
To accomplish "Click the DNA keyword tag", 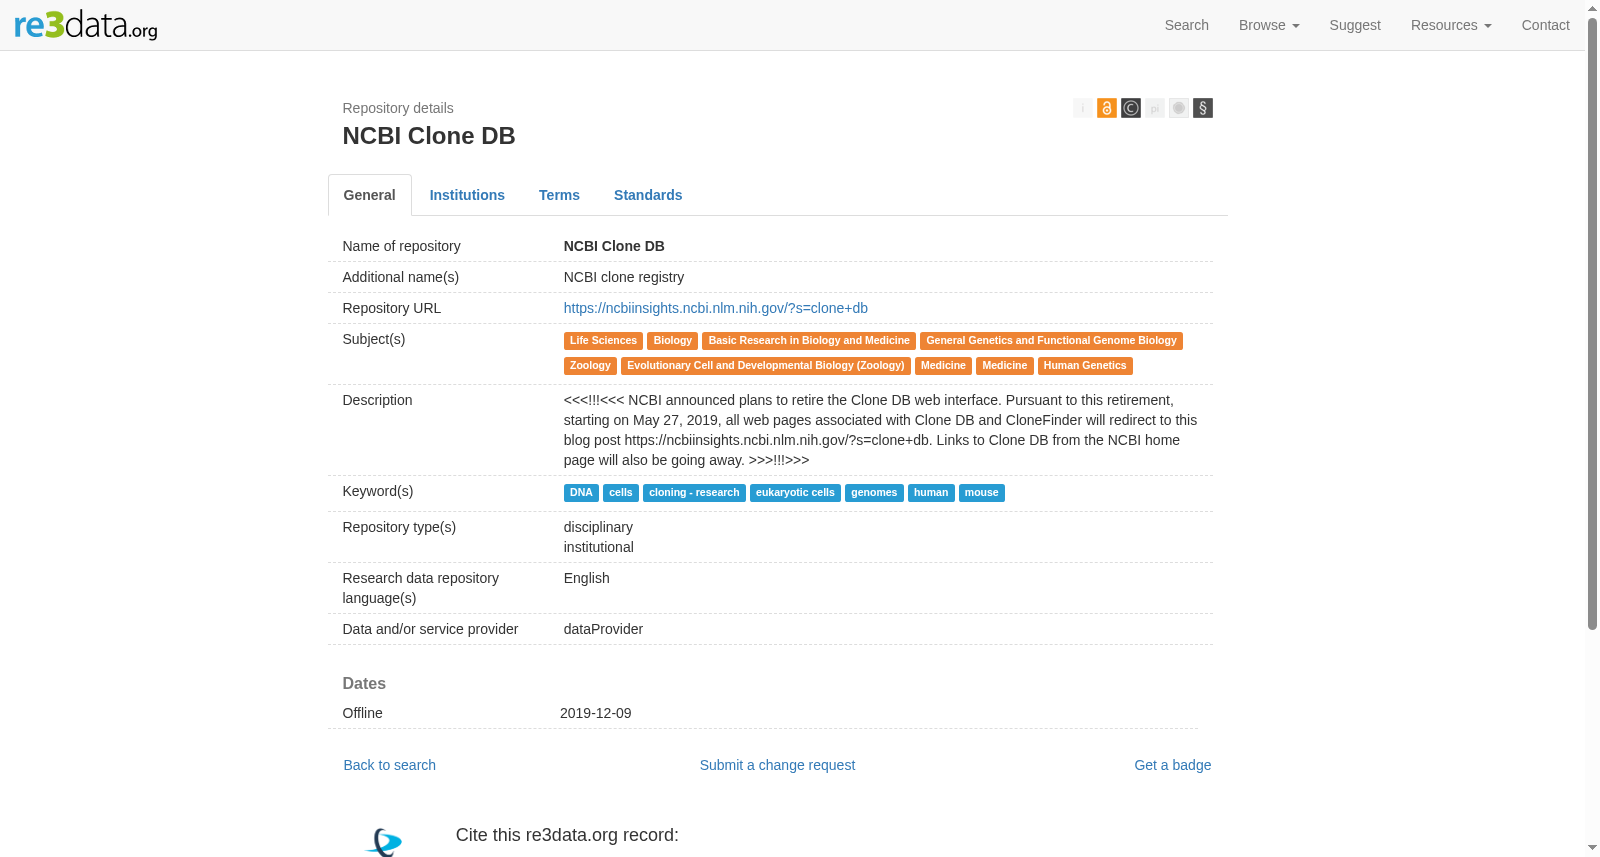I will coord(581,493).
